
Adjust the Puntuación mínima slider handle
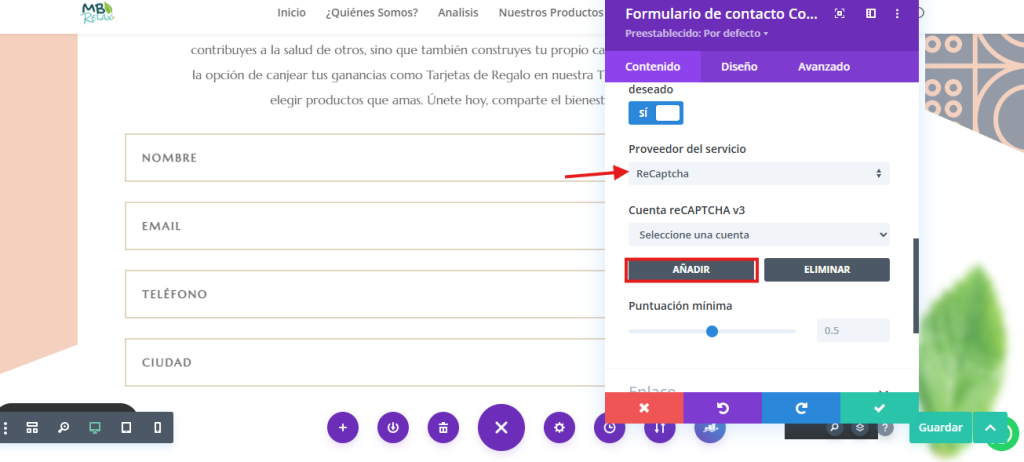(x=712, y=331)
